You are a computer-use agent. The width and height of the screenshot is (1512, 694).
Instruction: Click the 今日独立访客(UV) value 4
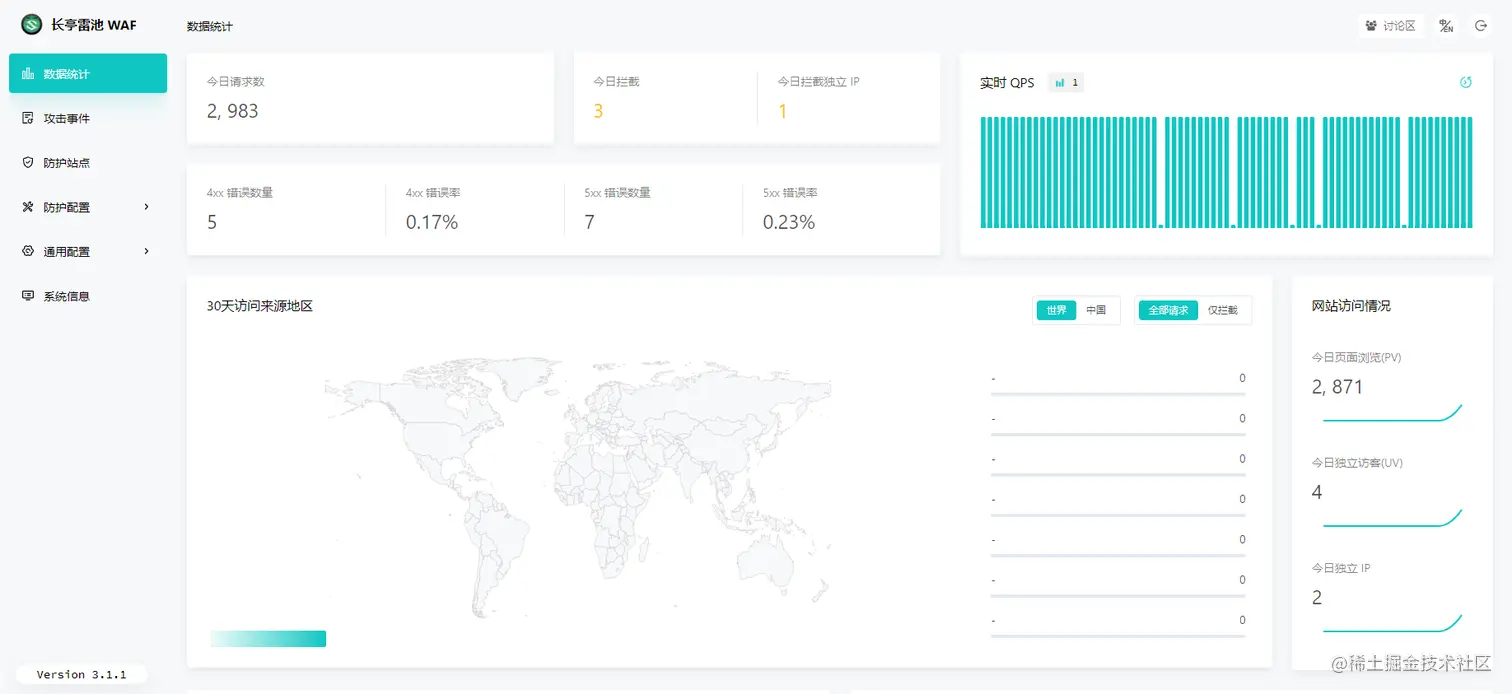point(1317,492)
